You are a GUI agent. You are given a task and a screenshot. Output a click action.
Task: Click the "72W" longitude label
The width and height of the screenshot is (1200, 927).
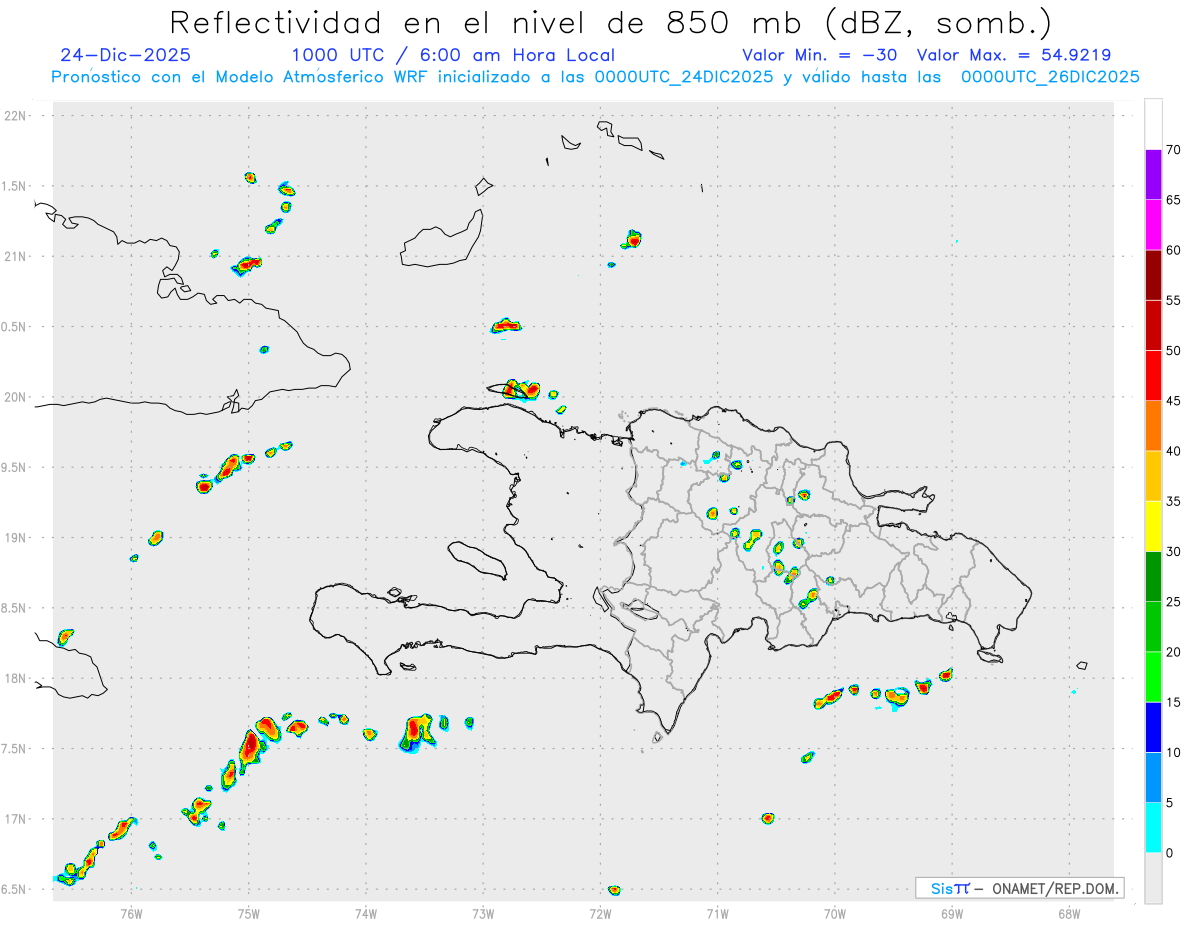600,912
